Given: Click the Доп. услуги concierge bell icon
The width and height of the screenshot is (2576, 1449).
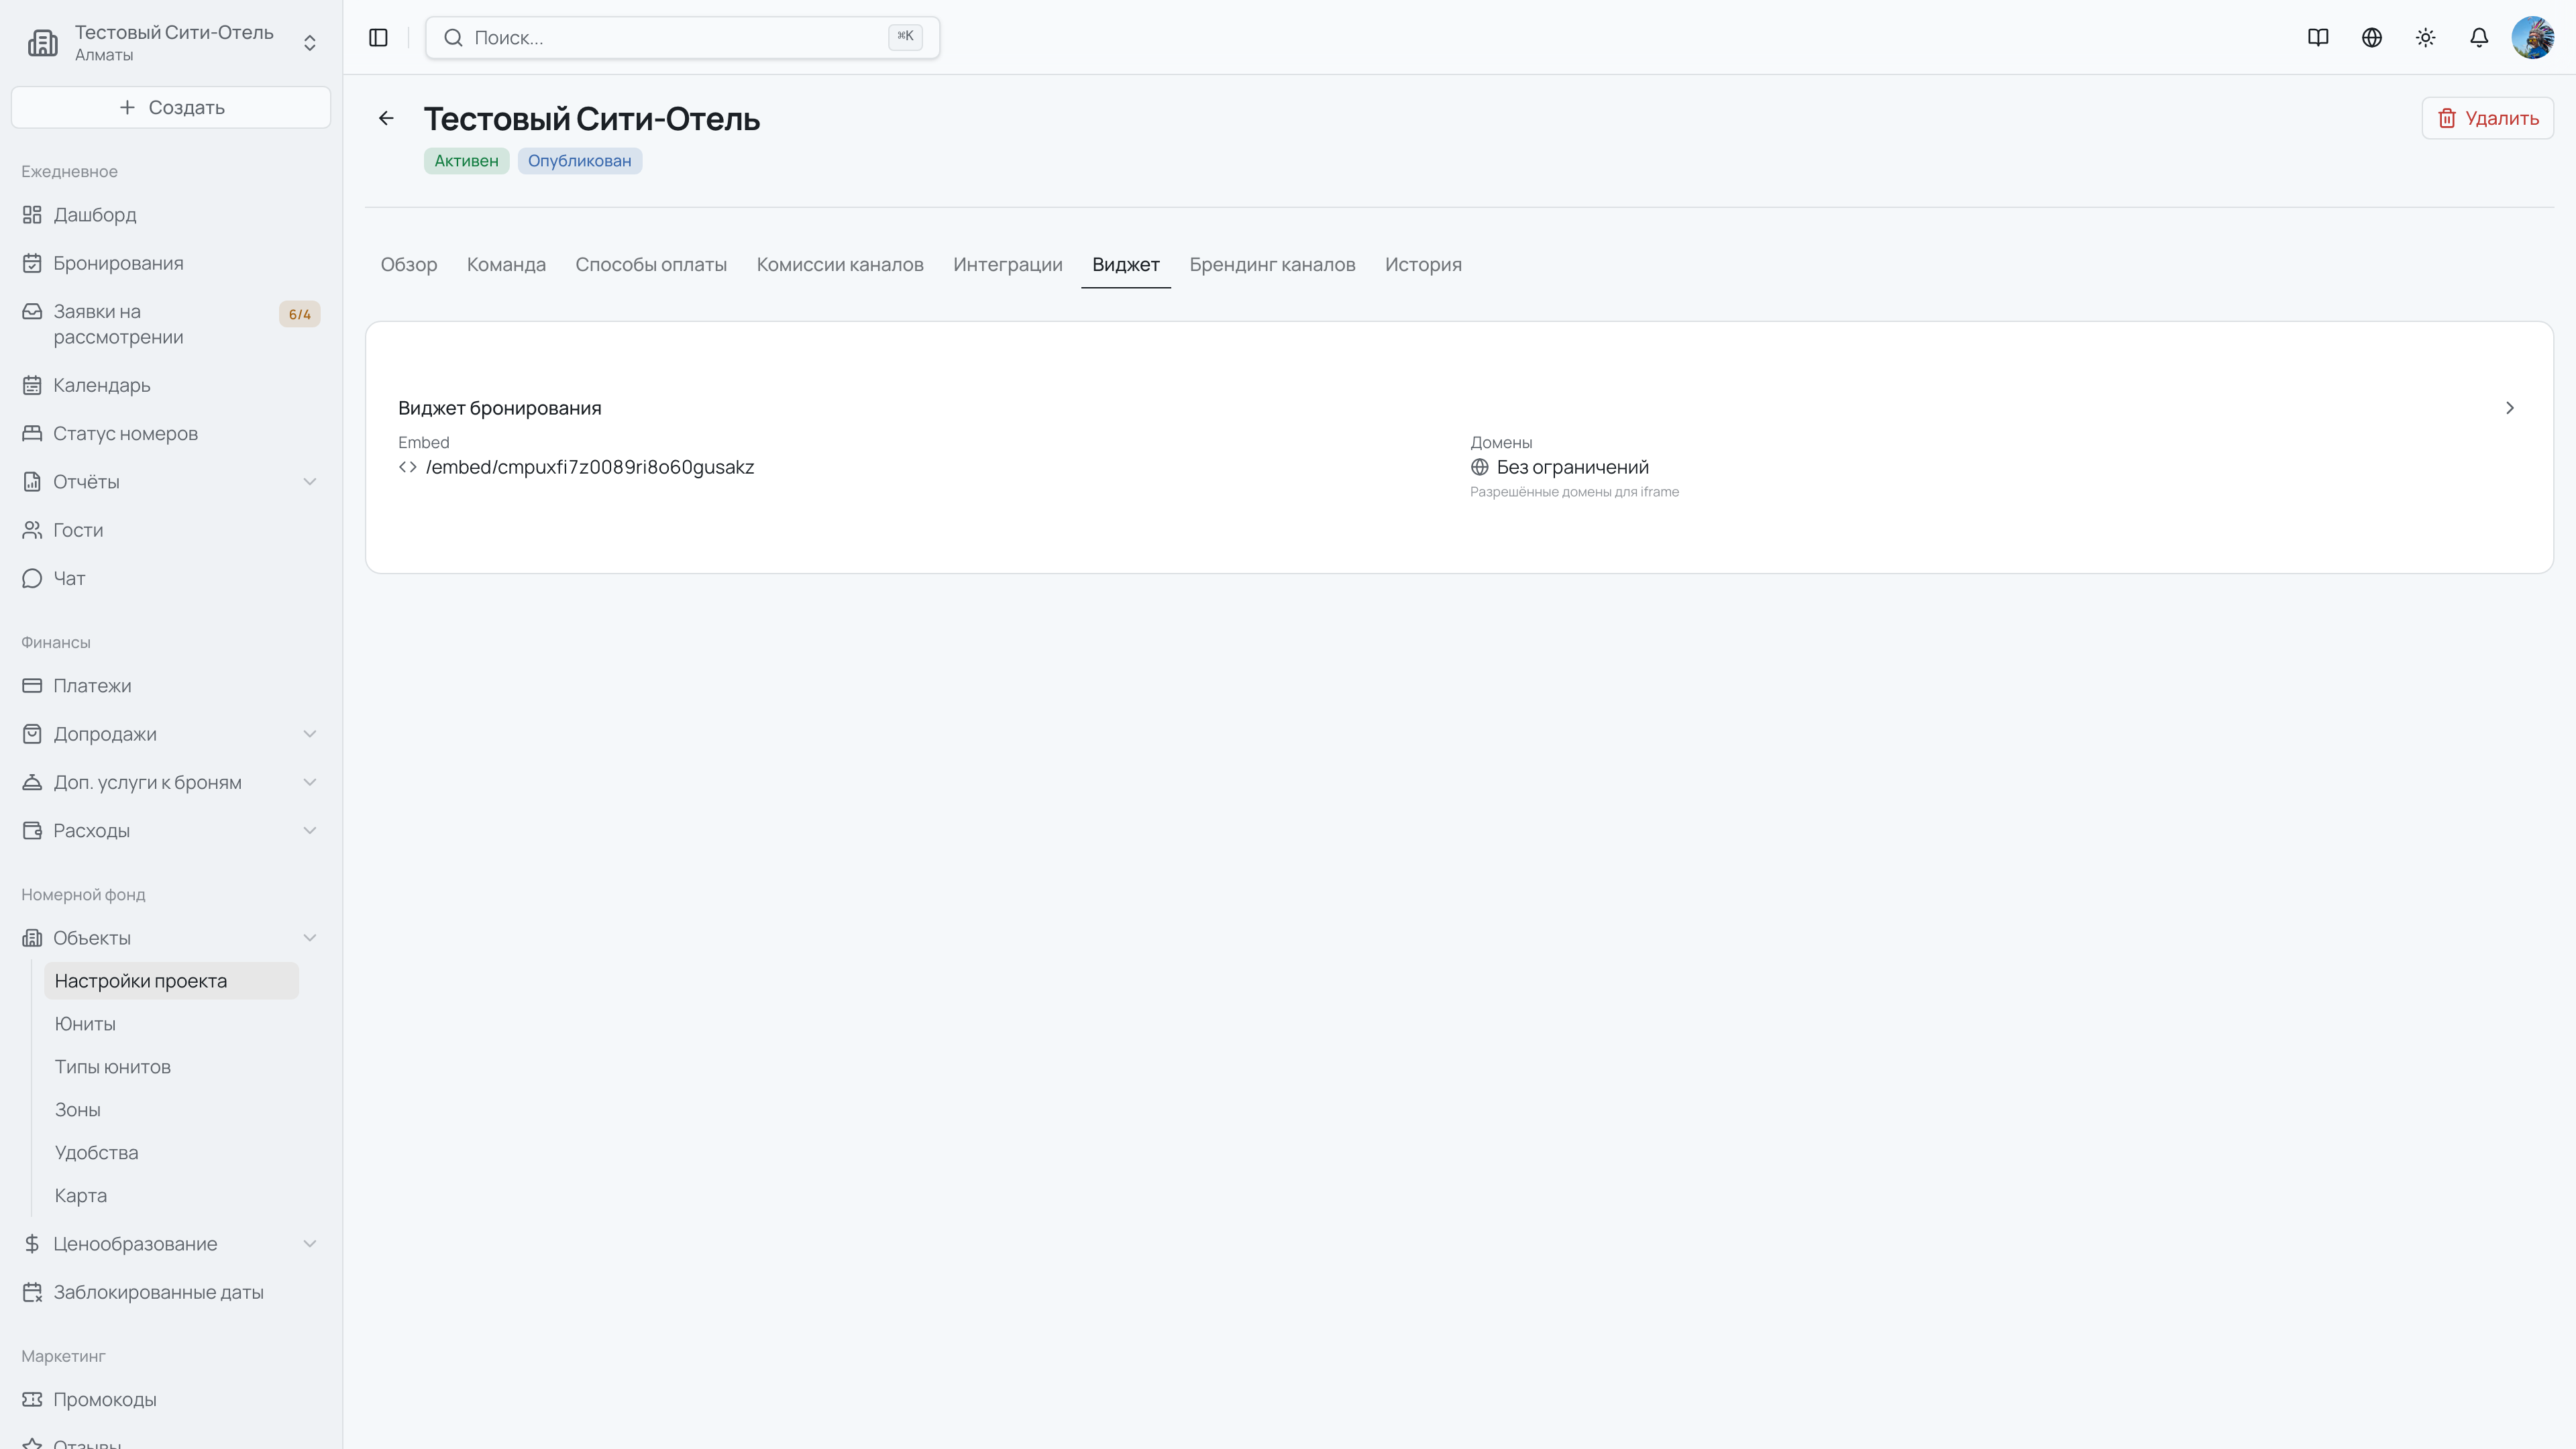Looking at the screenshot, I should 32,782.
